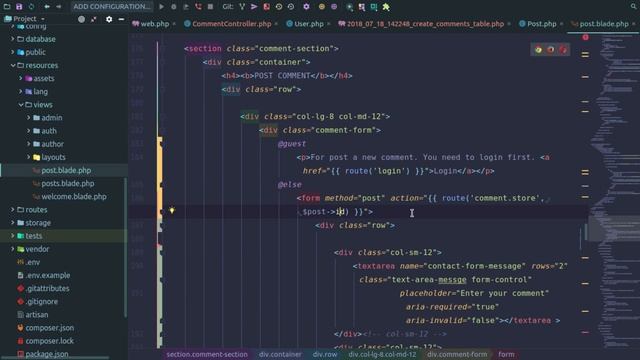This screenshot has height=360, width=640.
Task: Expand the vendor folder
Action: click(13, 249)
